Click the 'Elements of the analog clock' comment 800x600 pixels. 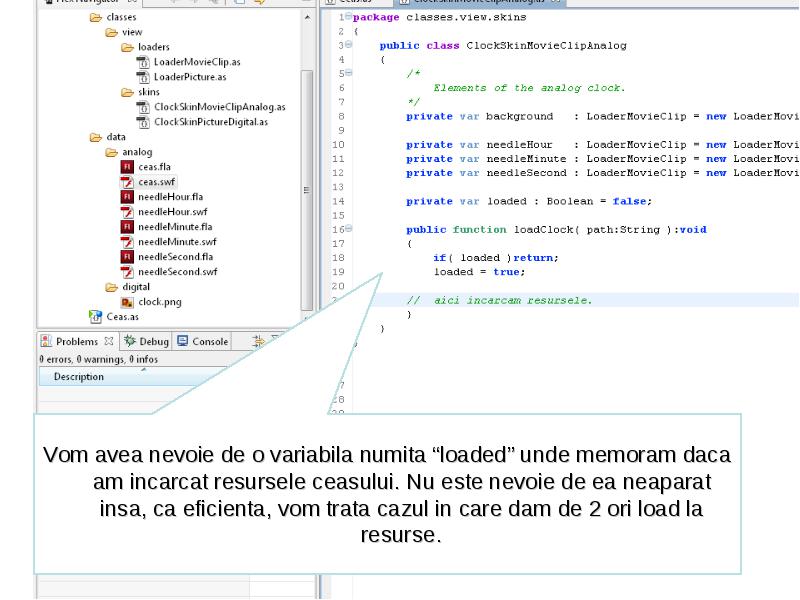click(529, 88)
